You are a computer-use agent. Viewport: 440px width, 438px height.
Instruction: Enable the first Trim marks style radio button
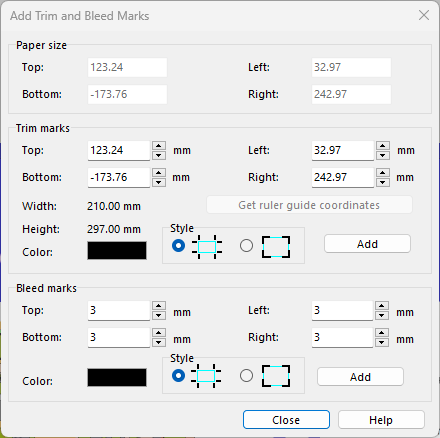[178, 246]
